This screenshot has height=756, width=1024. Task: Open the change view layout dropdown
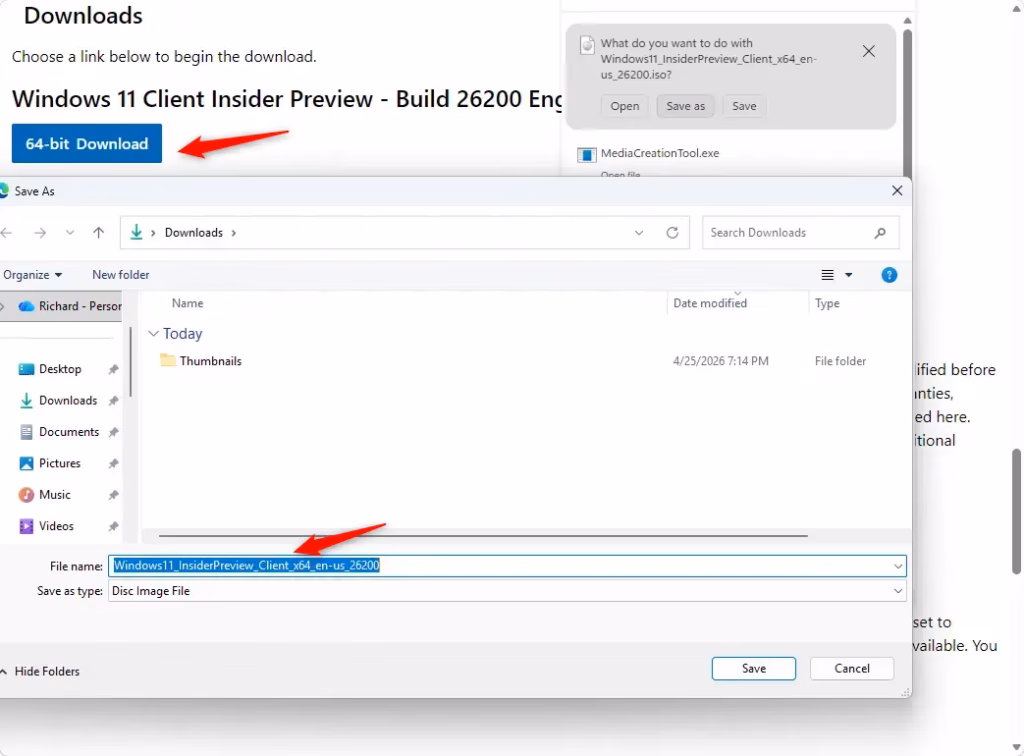coord(849,275)
